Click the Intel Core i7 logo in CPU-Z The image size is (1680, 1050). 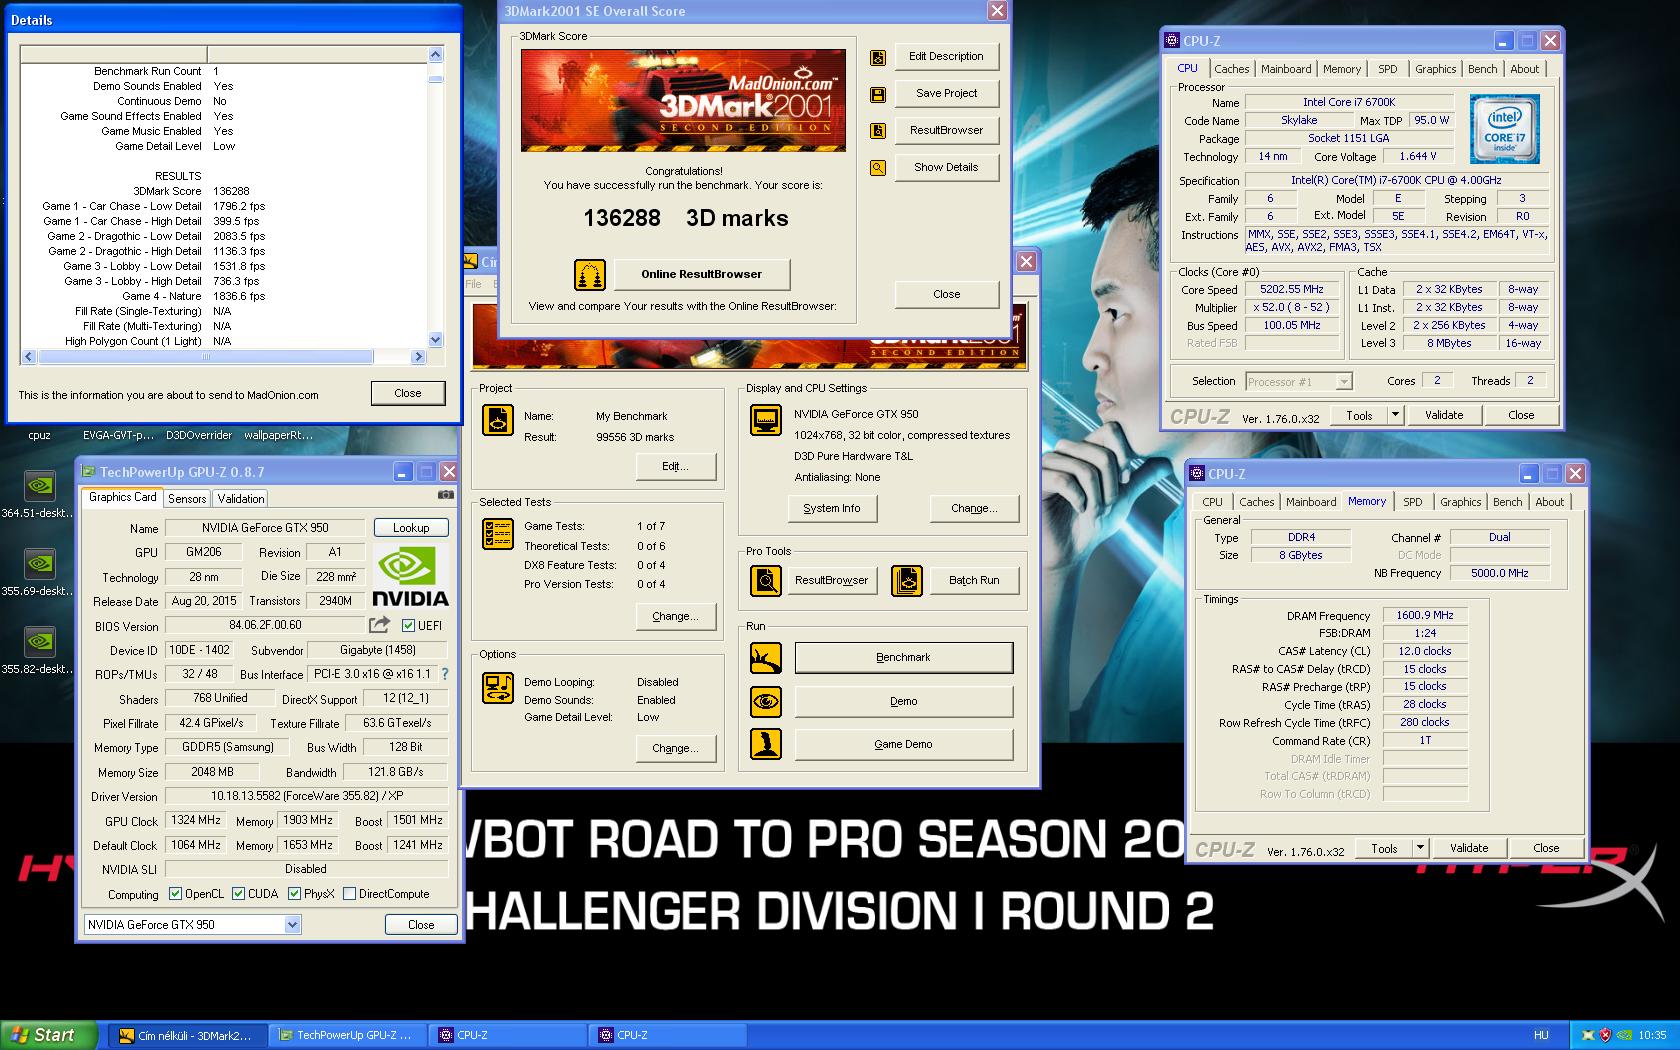1504,129
